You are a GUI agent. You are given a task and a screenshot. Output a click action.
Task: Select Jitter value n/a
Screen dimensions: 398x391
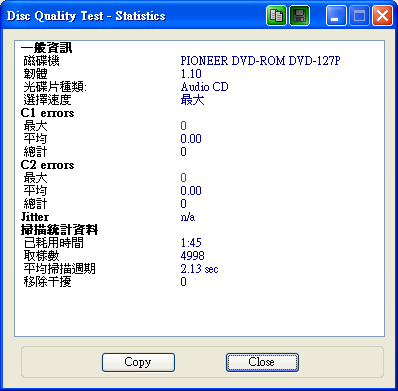coord(188,217)
